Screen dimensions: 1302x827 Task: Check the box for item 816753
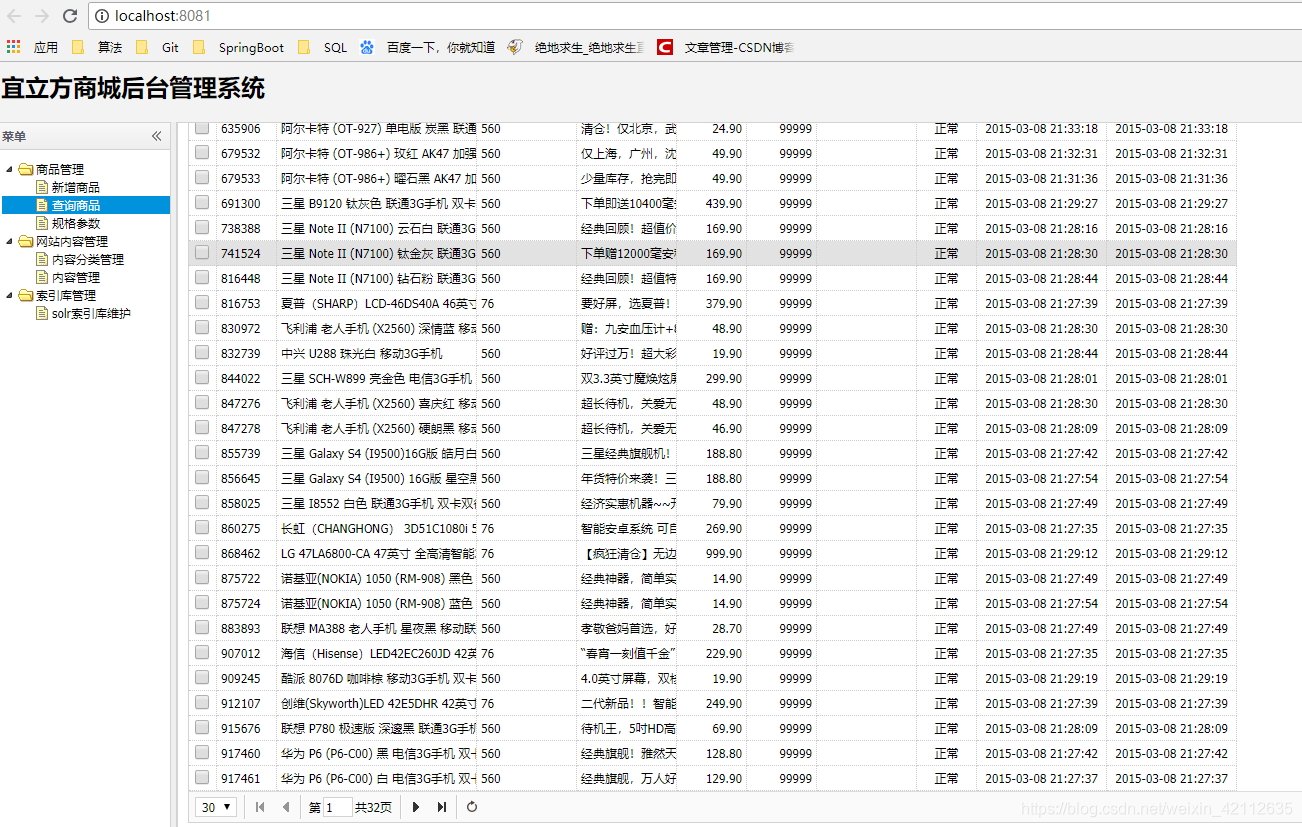click(202, 302)
